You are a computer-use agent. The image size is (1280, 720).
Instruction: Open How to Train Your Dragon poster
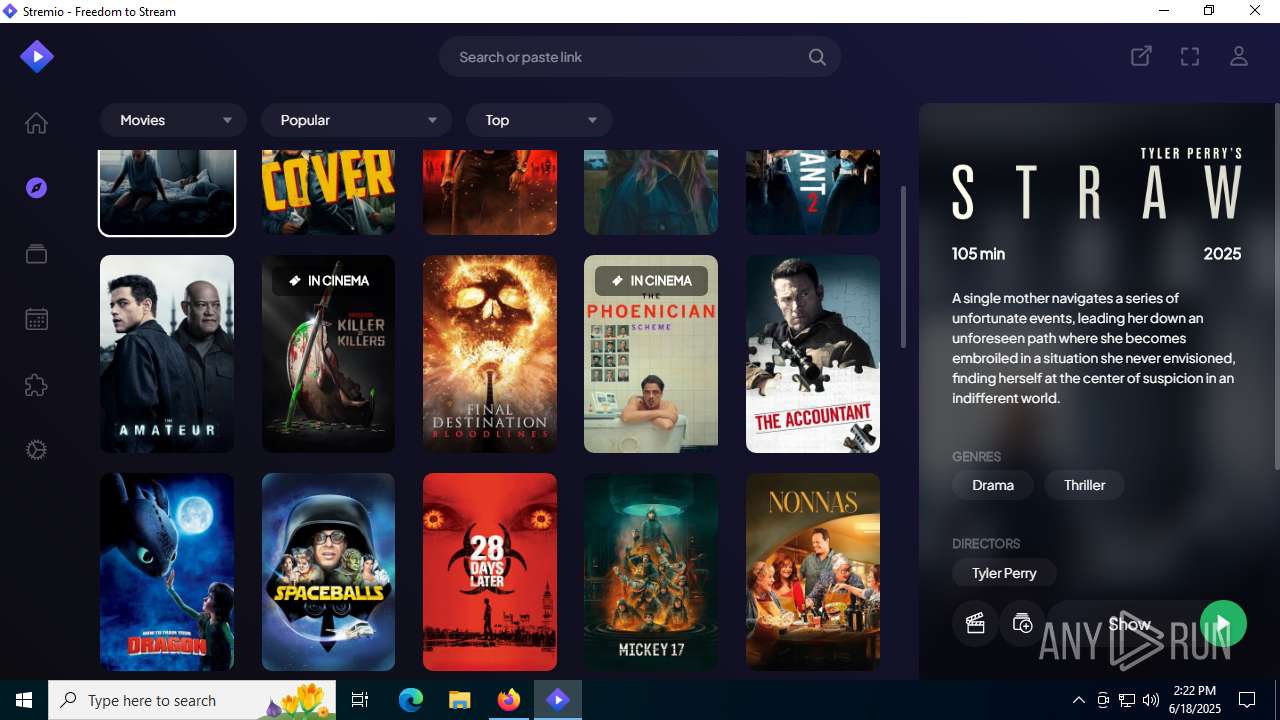click(x=167, y=572)
